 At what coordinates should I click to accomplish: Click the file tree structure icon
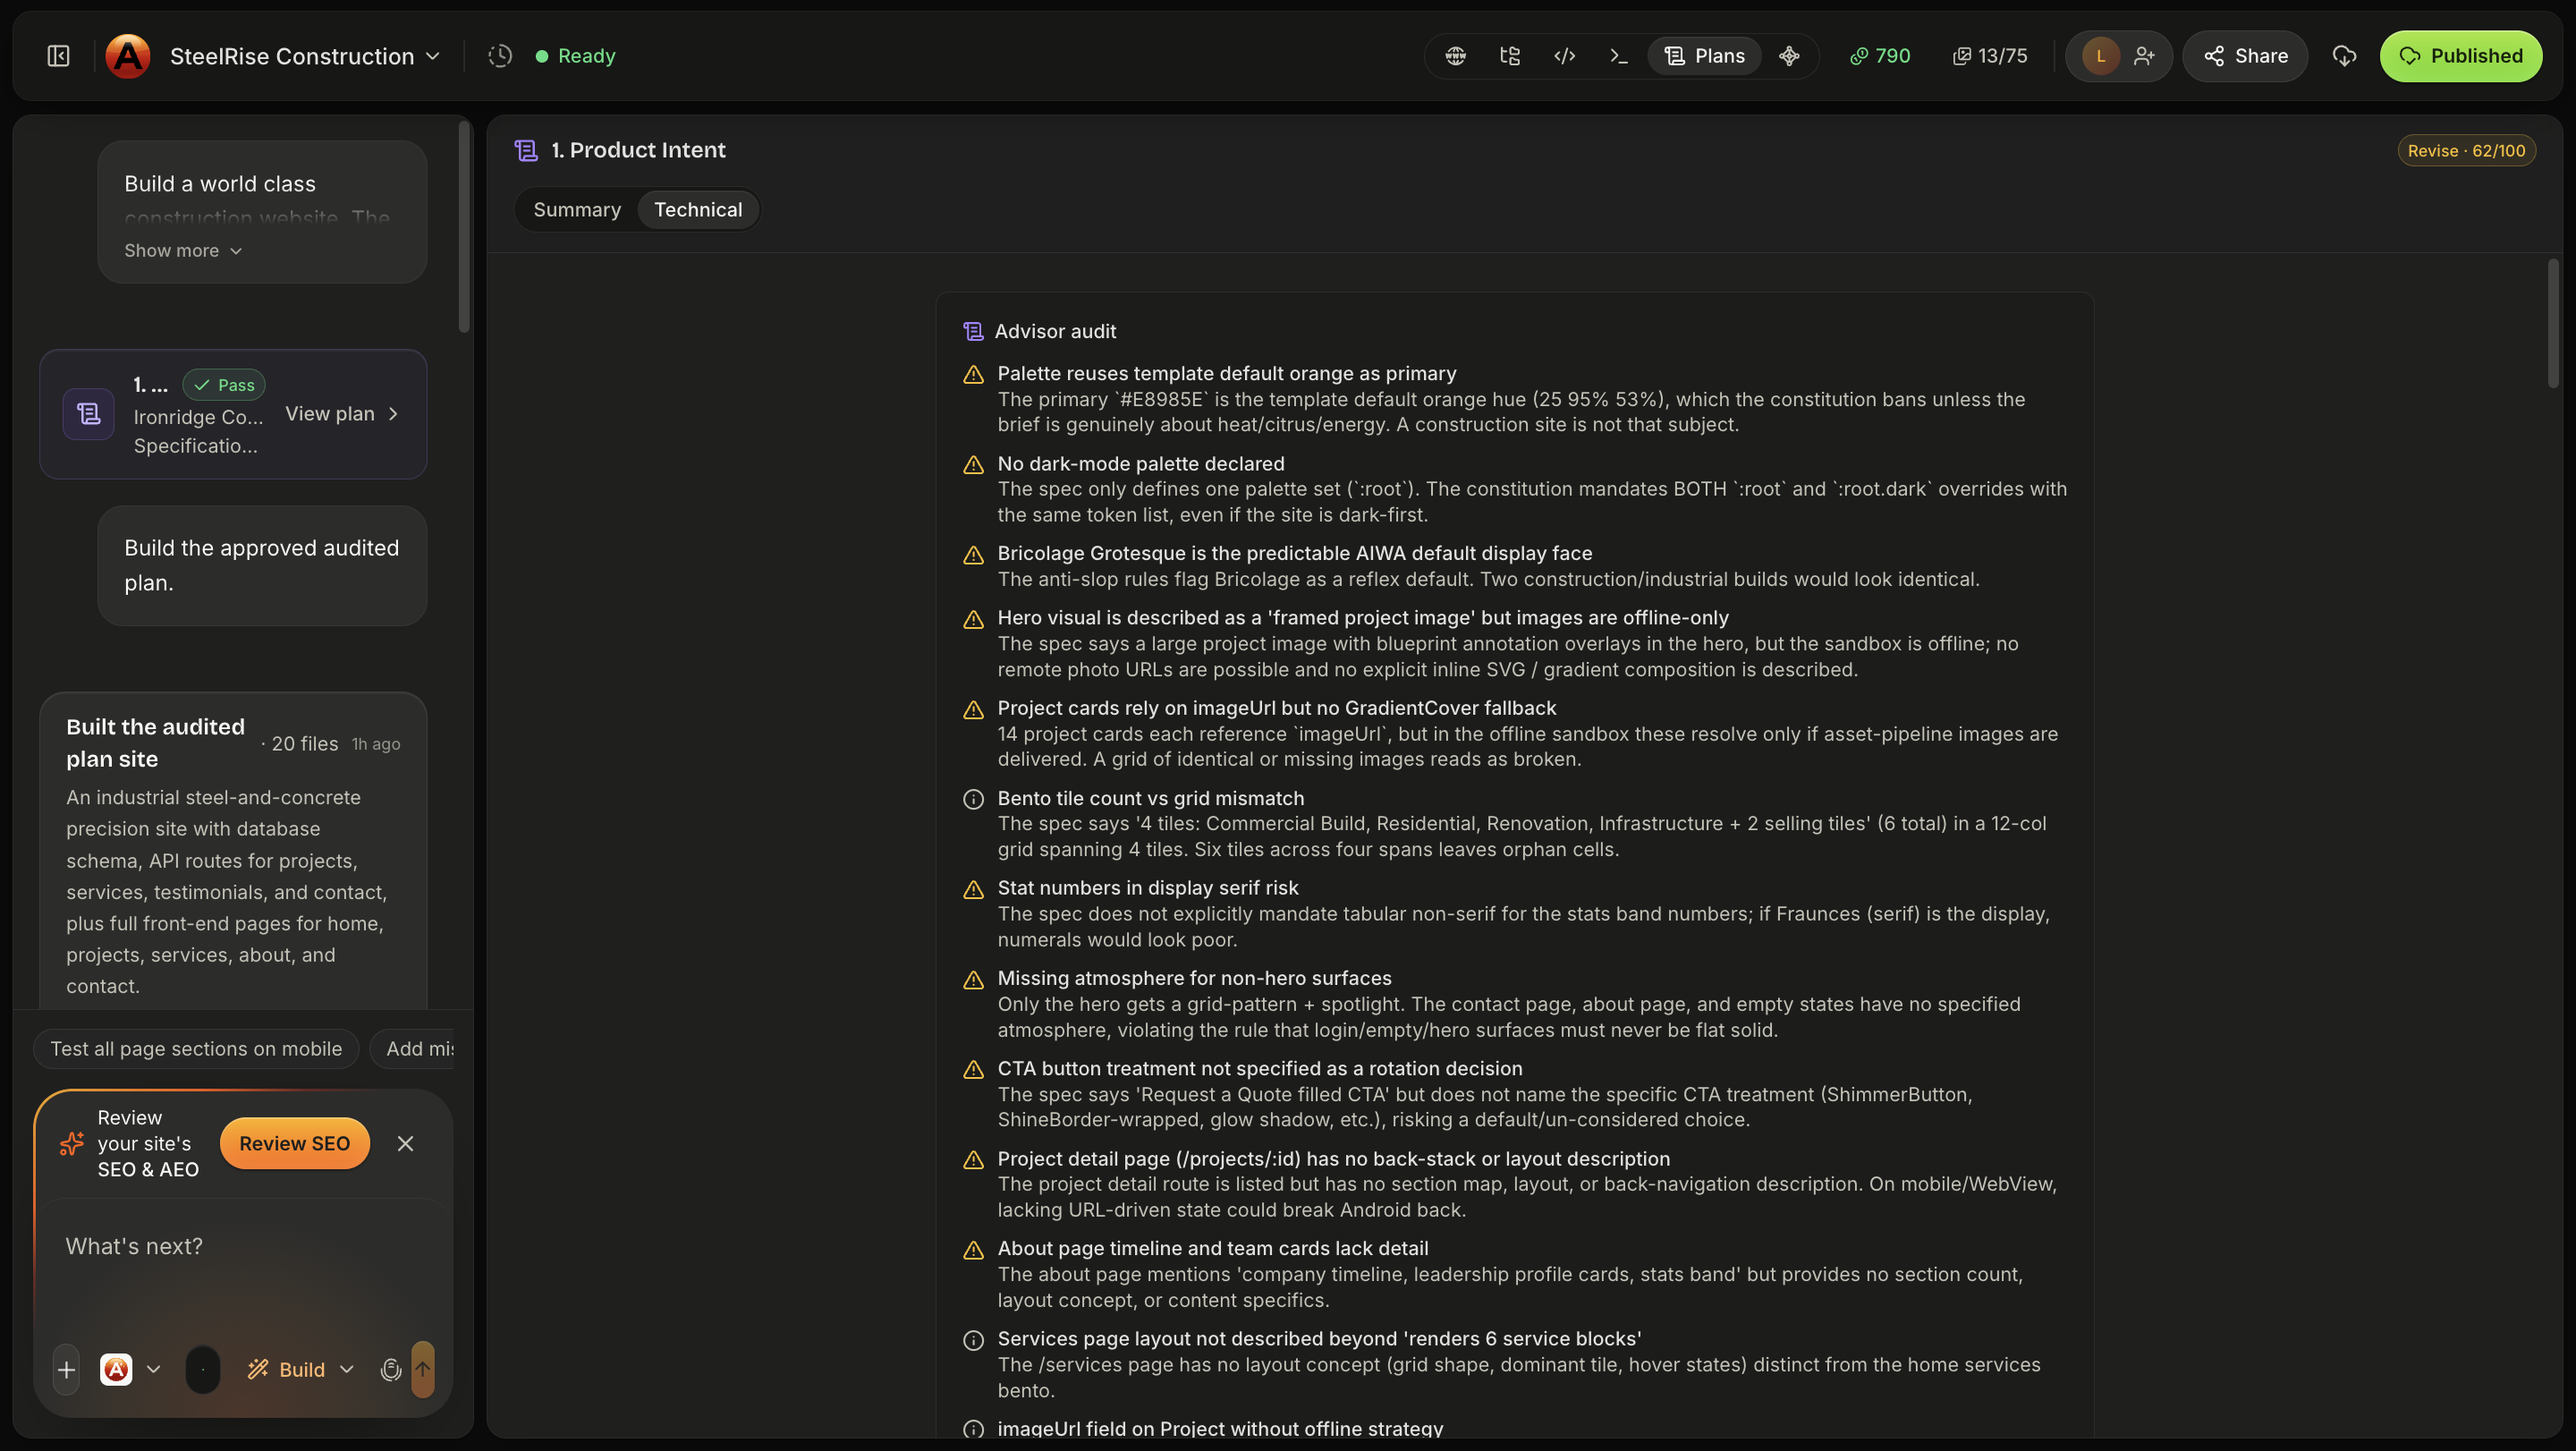coord(1510,56)
